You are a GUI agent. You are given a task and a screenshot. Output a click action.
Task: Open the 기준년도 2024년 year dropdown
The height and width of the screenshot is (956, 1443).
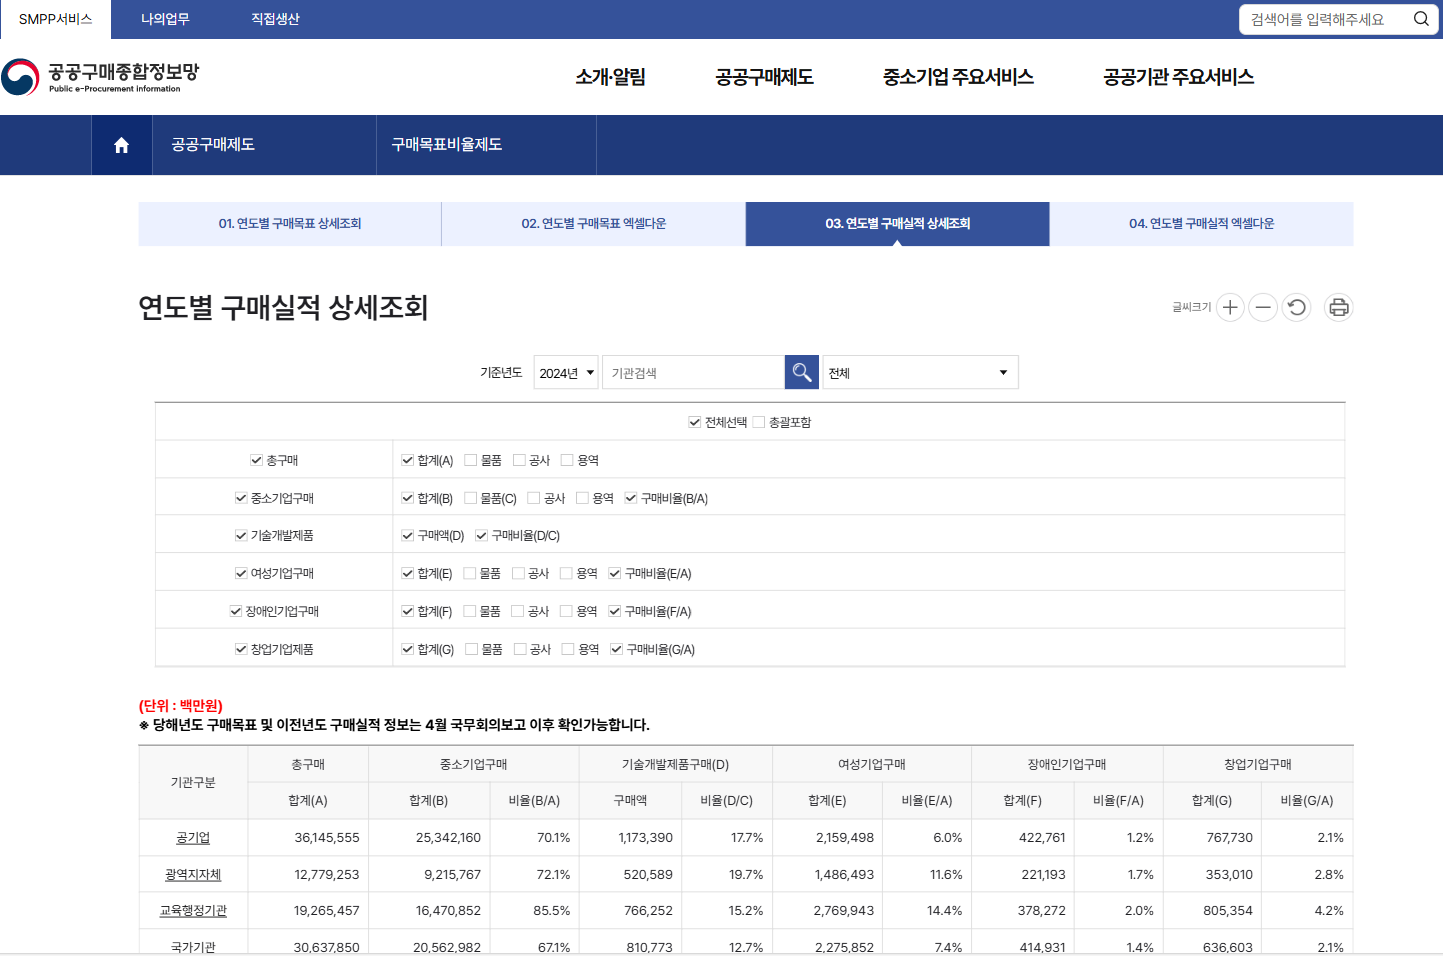tap(566, 372)
